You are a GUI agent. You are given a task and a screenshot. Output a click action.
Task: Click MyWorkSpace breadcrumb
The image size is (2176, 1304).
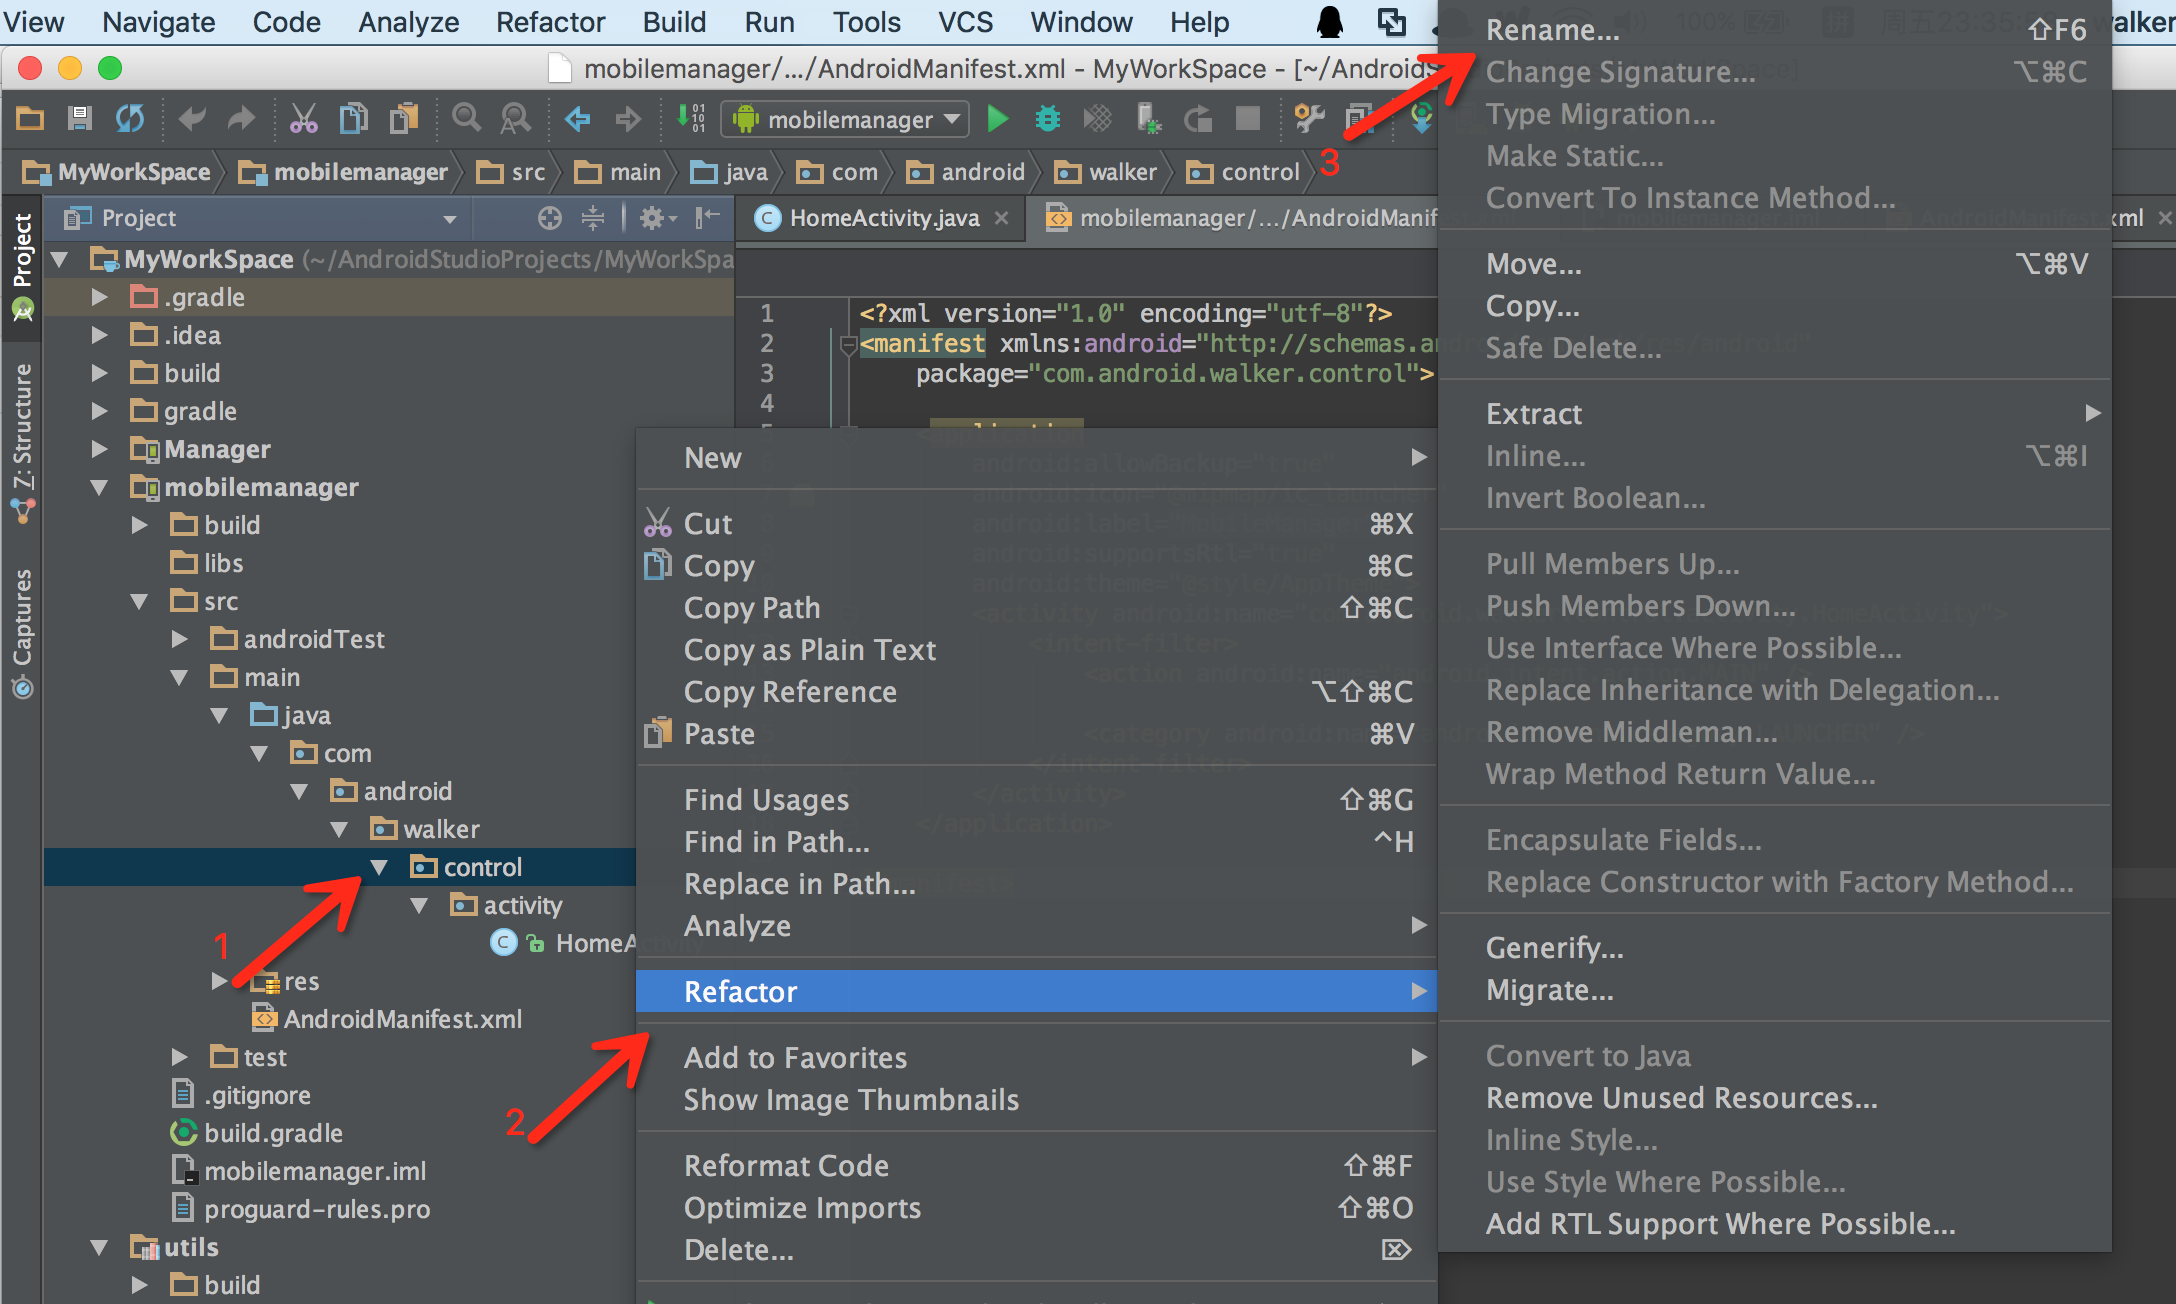(x=118, y=172)
